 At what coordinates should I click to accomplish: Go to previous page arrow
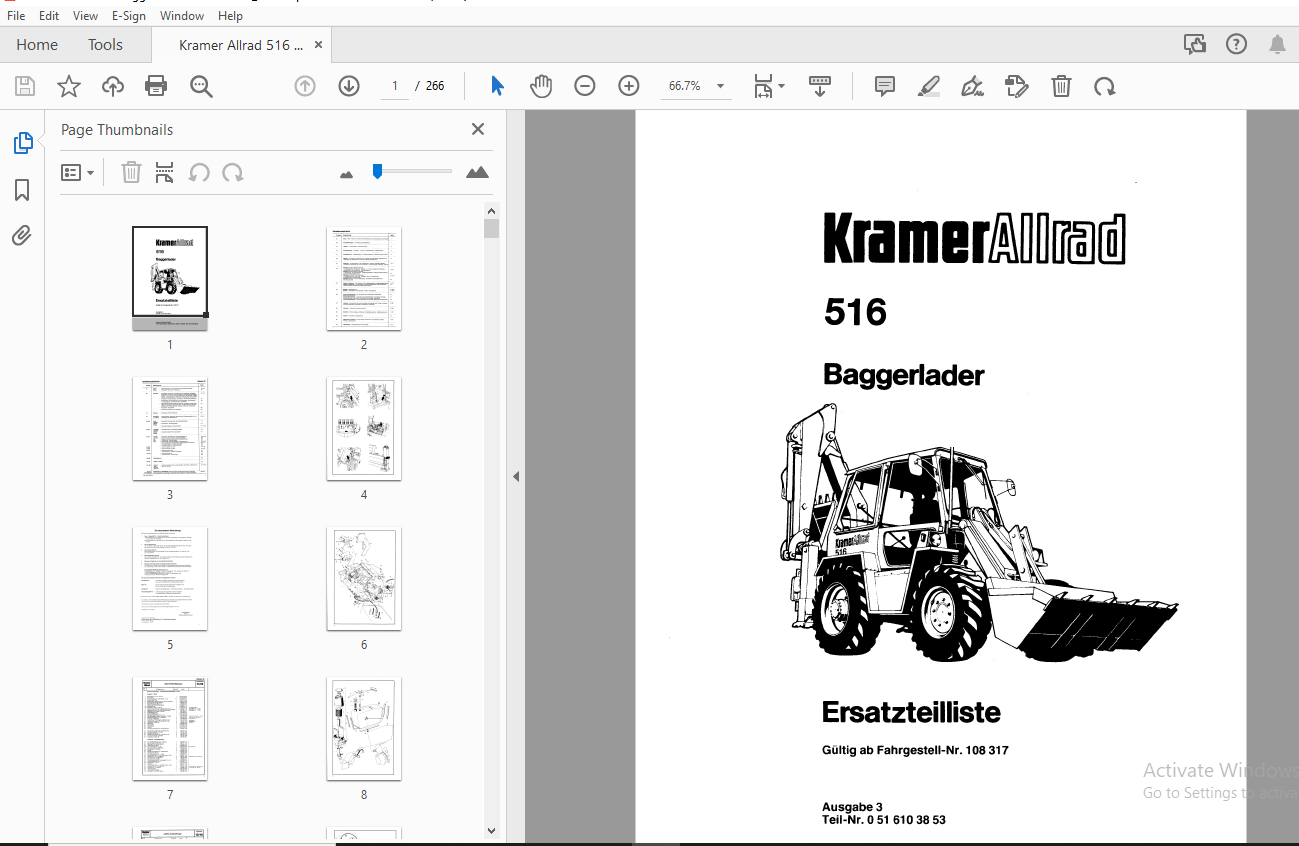305,86
